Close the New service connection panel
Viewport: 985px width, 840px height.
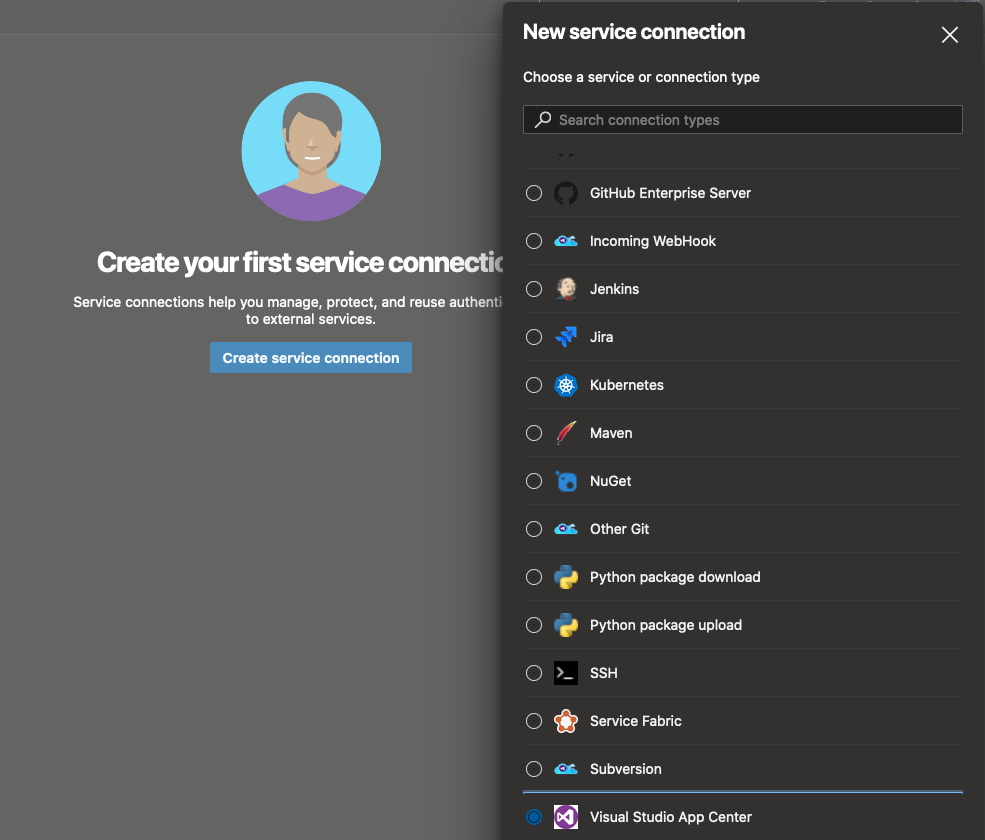(x=950, y=35)
